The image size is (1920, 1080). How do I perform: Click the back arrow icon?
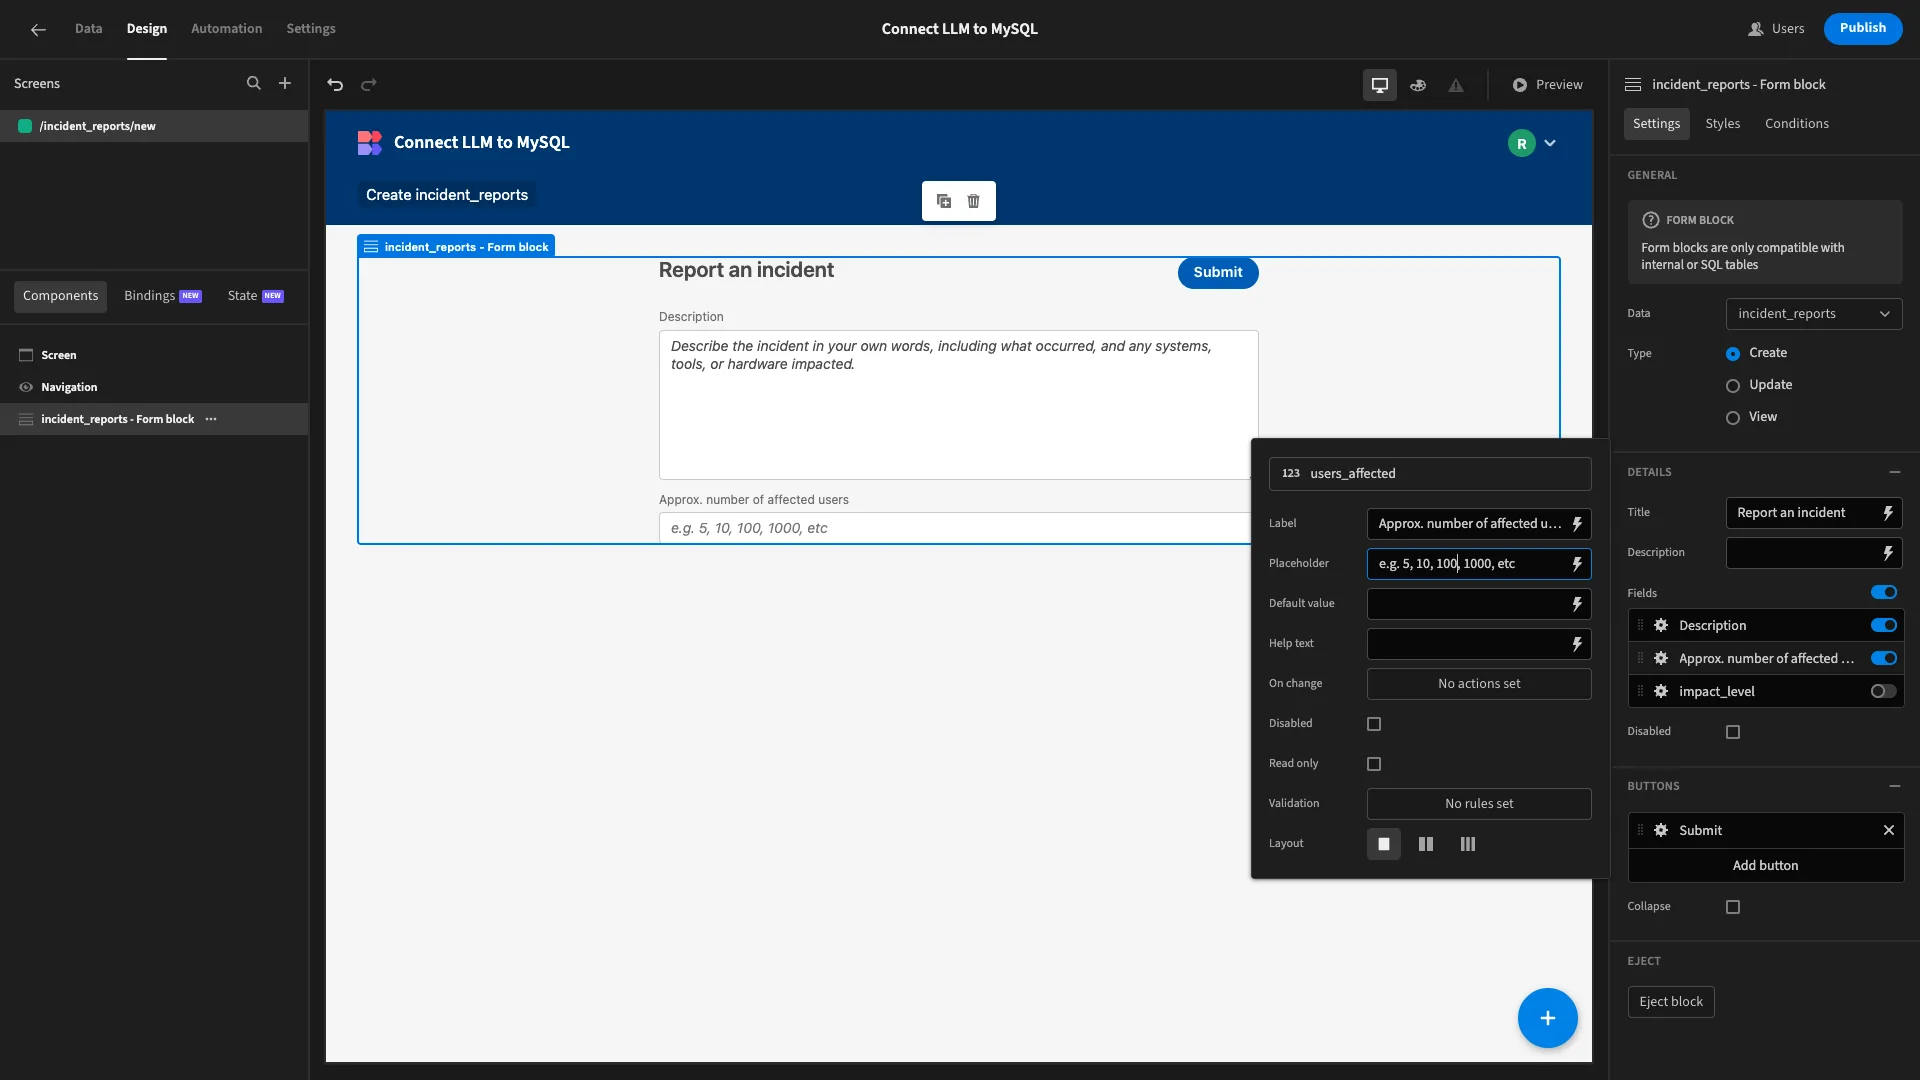[38, 30]
